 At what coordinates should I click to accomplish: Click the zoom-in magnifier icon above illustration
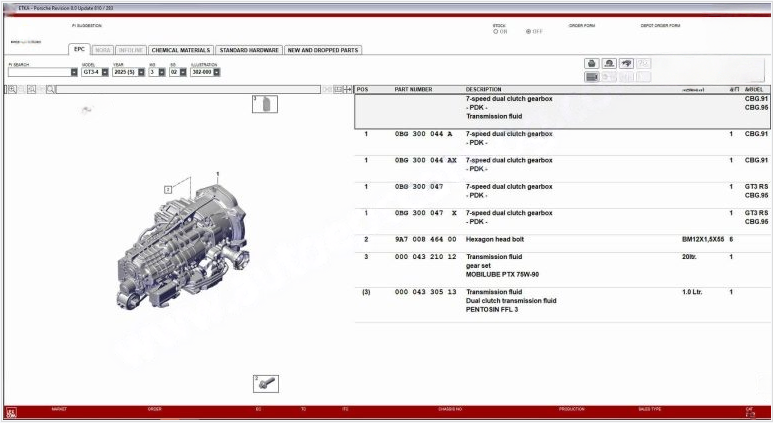tap(11, 89)
